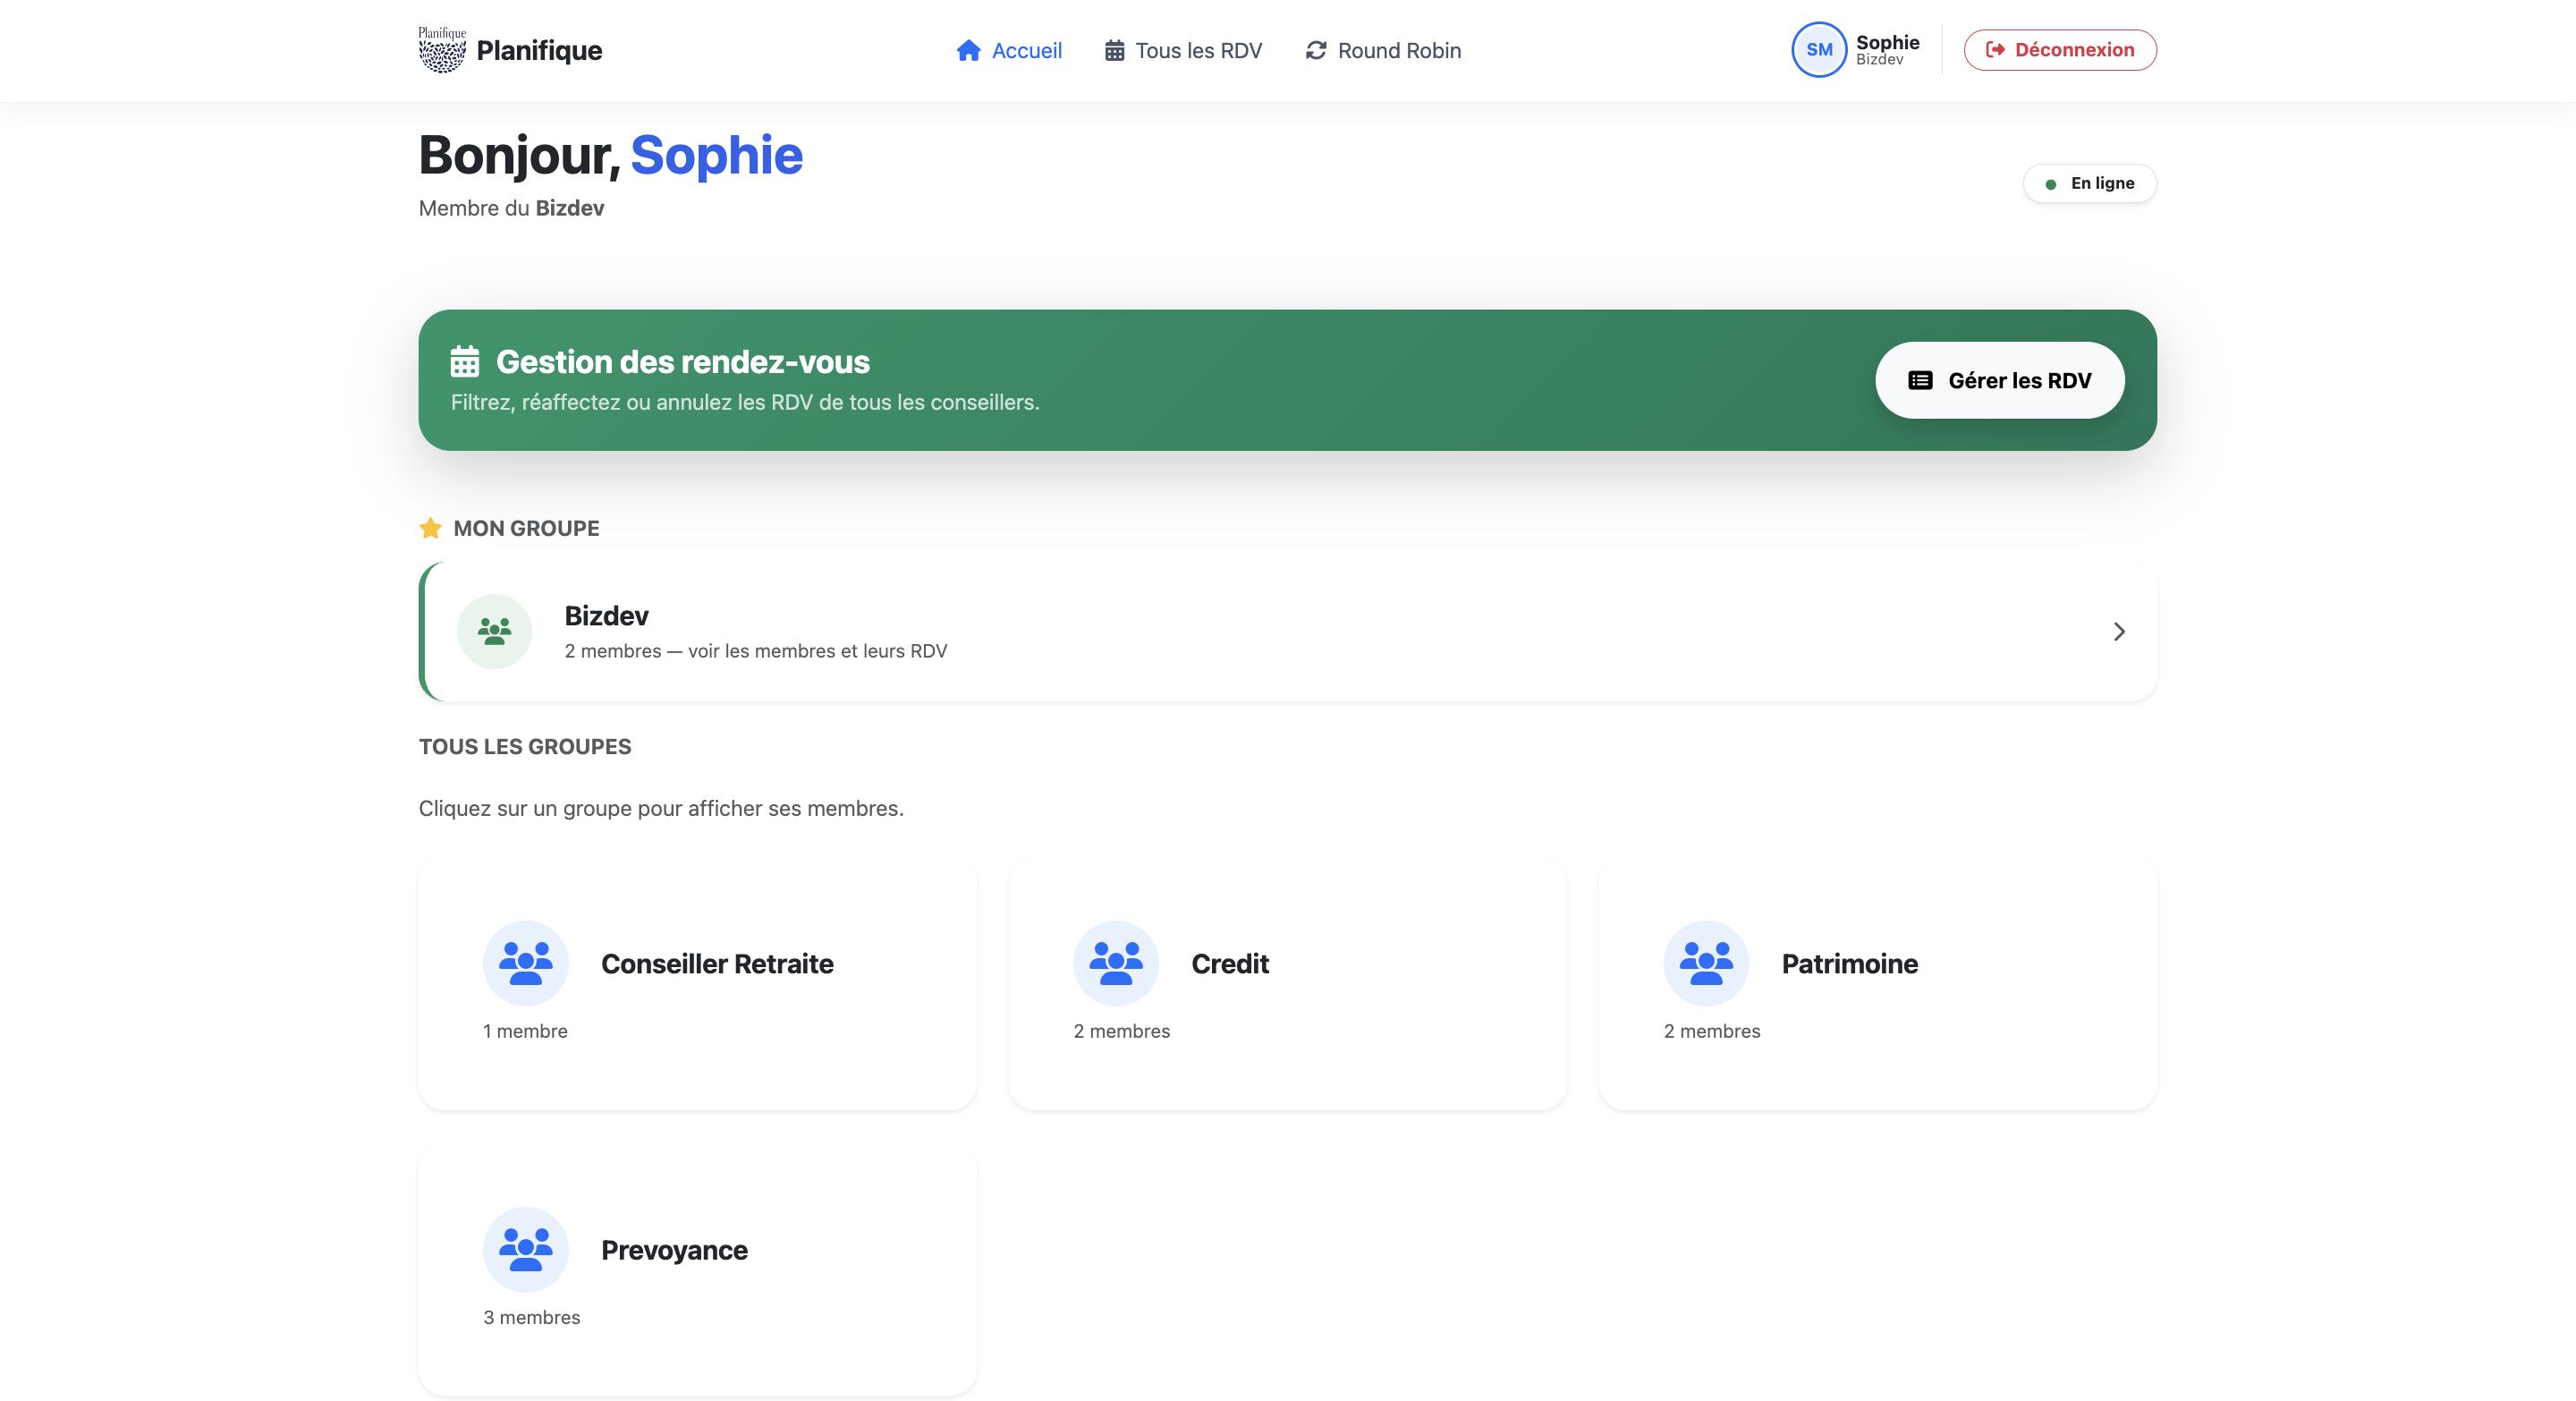The image size is (2576, 1401).
Task: Click the Bizdev role label under Sophie in the header
Action: (1879, 60)
